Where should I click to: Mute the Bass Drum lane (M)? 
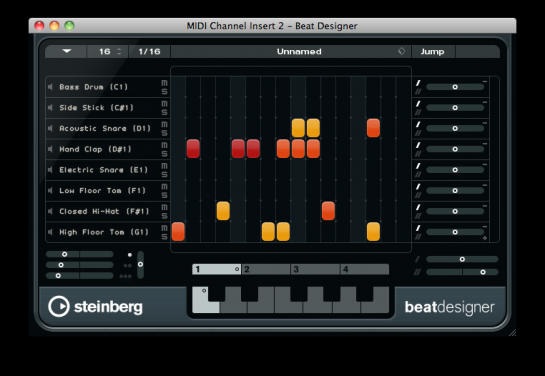(x=164, y=83)
